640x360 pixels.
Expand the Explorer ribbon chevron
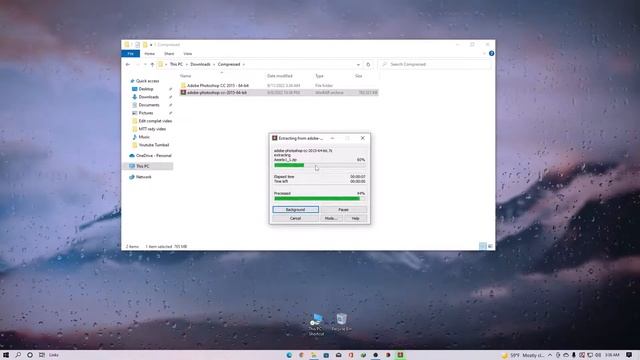tap(484, 53)
